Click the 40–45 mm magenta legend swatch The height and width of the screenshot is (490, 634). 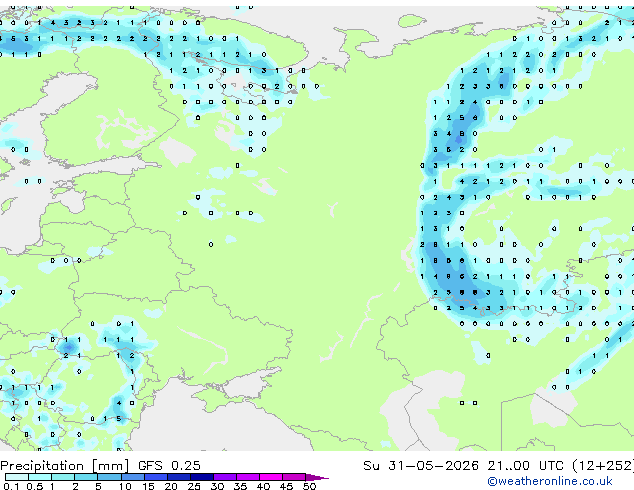coord(271,477)
